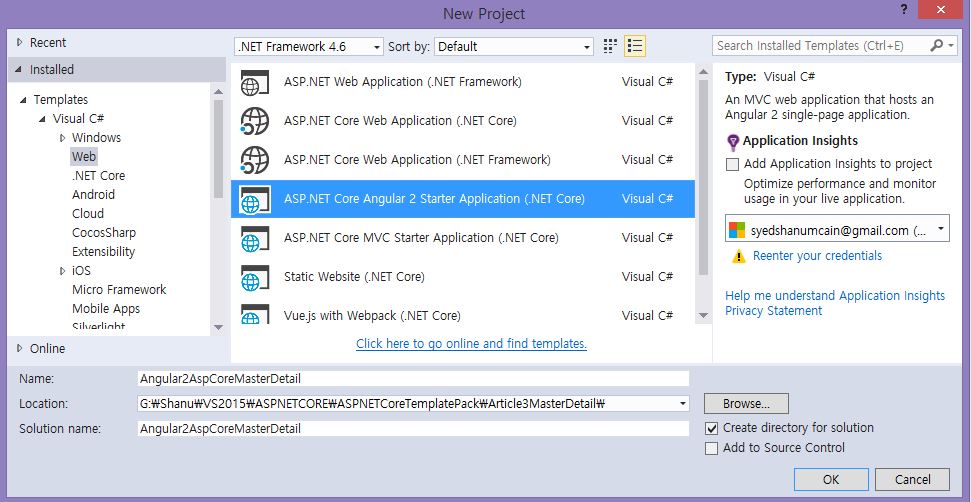
Task: Click the Vue.js with Webpack template icon
Action: [x=255, y=314]
